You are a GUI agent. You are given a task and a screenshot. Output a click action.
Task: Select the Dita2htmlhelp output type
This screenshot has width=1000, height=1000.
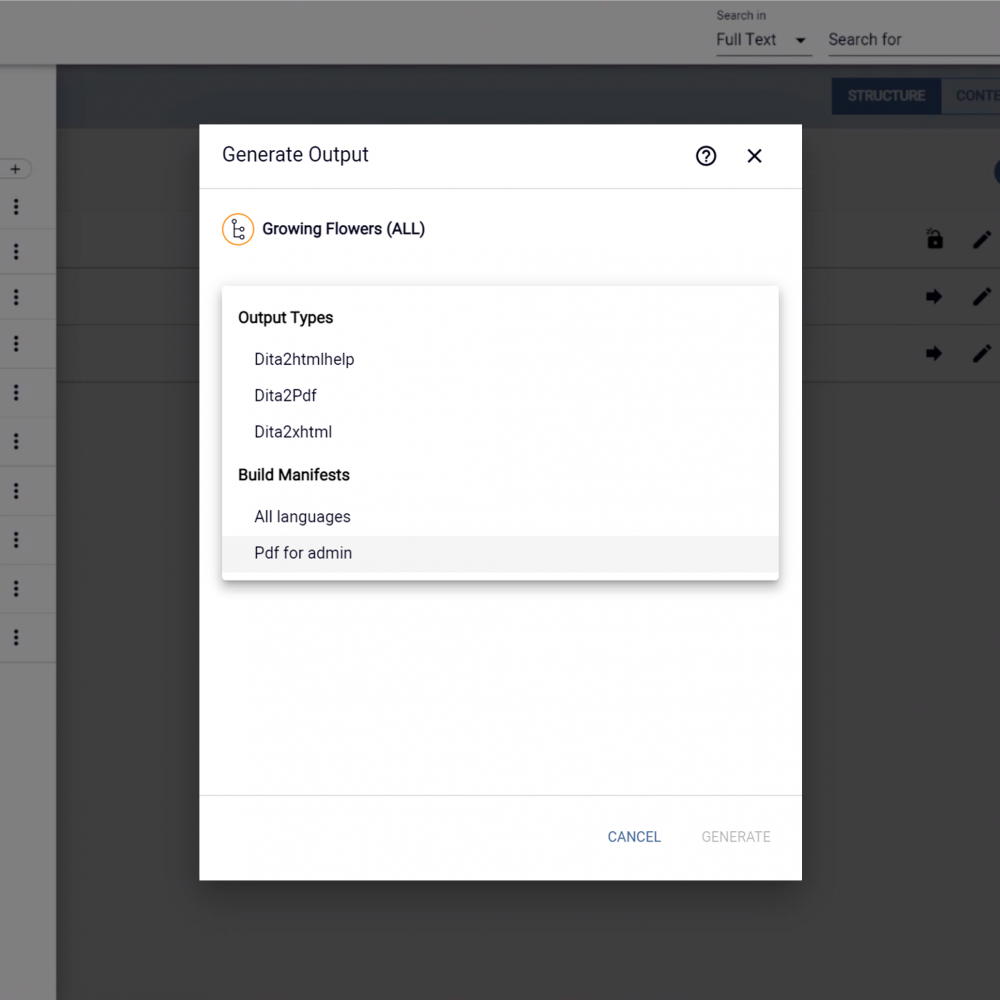pyautogui.click(x=500, y=359)
